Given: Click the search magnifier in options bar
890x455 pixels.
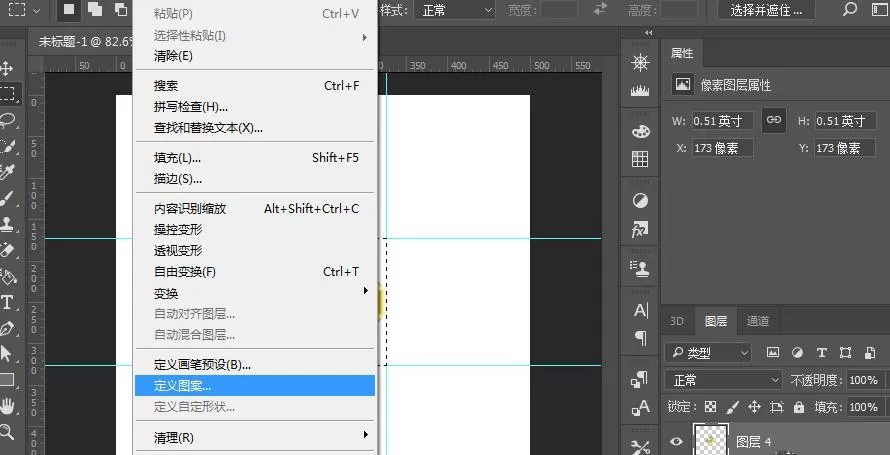Looking at the screenshot, I should [850, 10].
